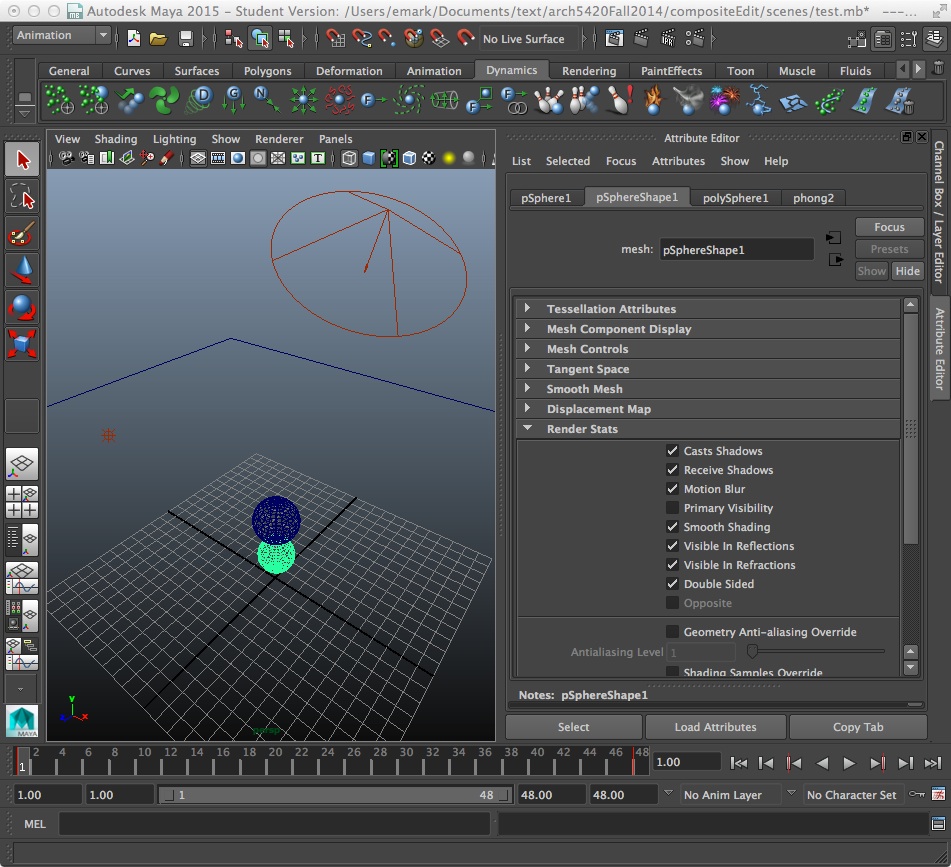Uncheck Motion Blur
Viewport: 951px width, 867px height.
point(672,489)
